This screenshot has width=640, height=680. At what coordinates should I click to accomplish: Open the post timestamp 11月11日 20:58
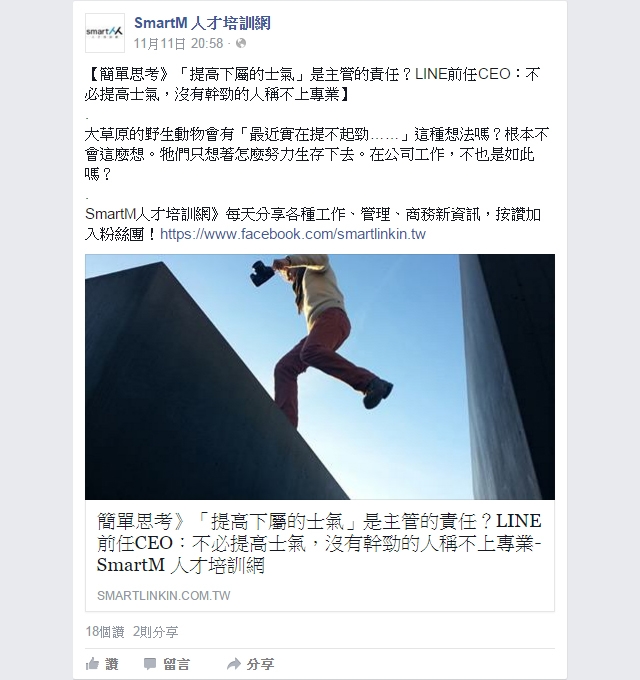point(178,43)
